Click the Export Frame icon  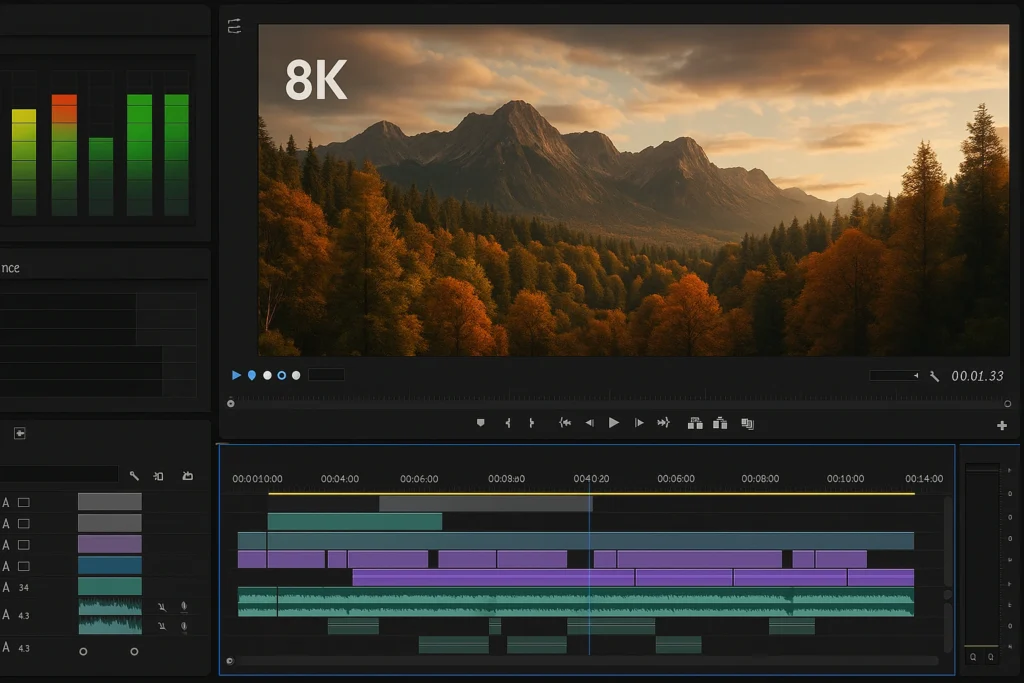pyautogui.click(x=747, y=422)
